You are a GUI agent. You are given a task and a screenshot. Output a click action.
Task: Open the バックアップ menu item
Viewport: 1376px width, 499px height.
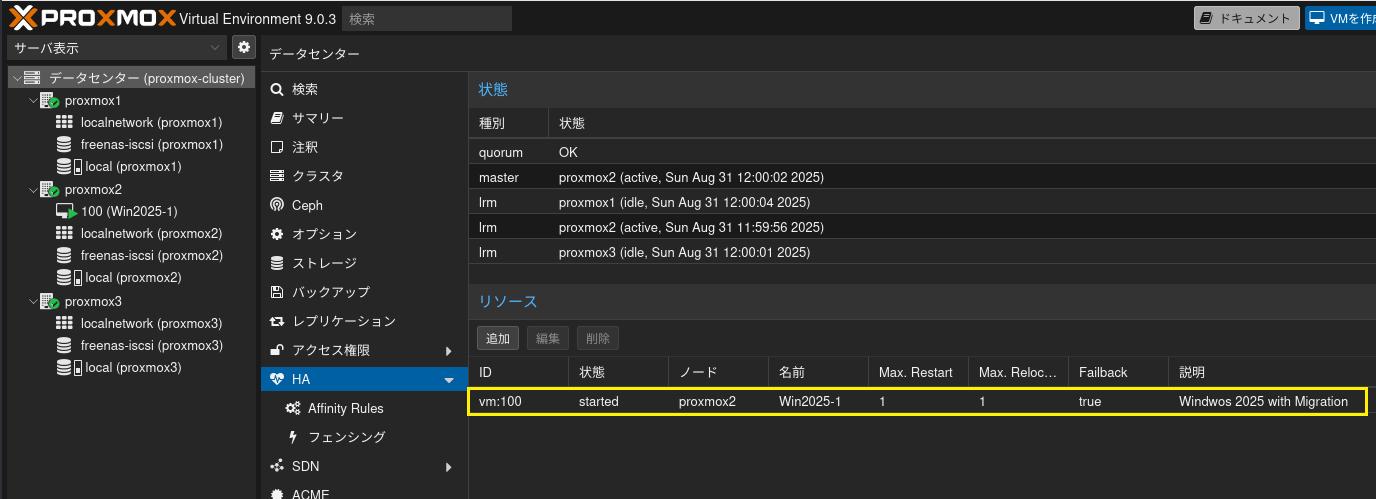tap(364, 292)
